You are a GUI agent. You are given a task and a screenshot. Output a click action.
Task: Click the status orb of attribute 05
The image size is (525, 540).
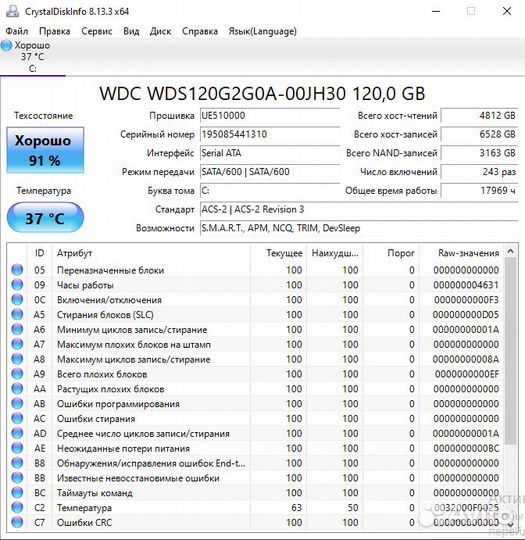tap(17, 270)
